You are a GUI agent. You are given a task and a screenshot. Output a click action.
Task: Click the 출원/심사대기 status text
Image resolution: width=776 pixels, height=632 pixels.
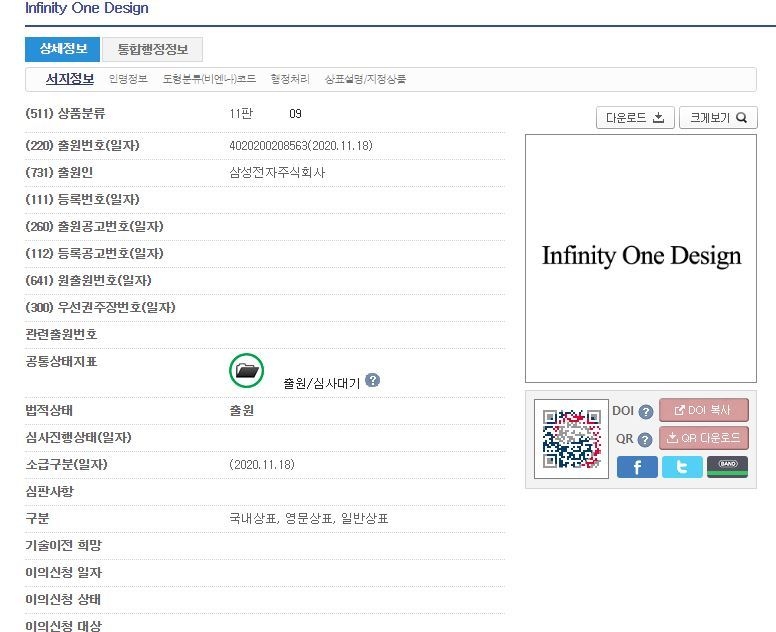click(x=322, y=383)
